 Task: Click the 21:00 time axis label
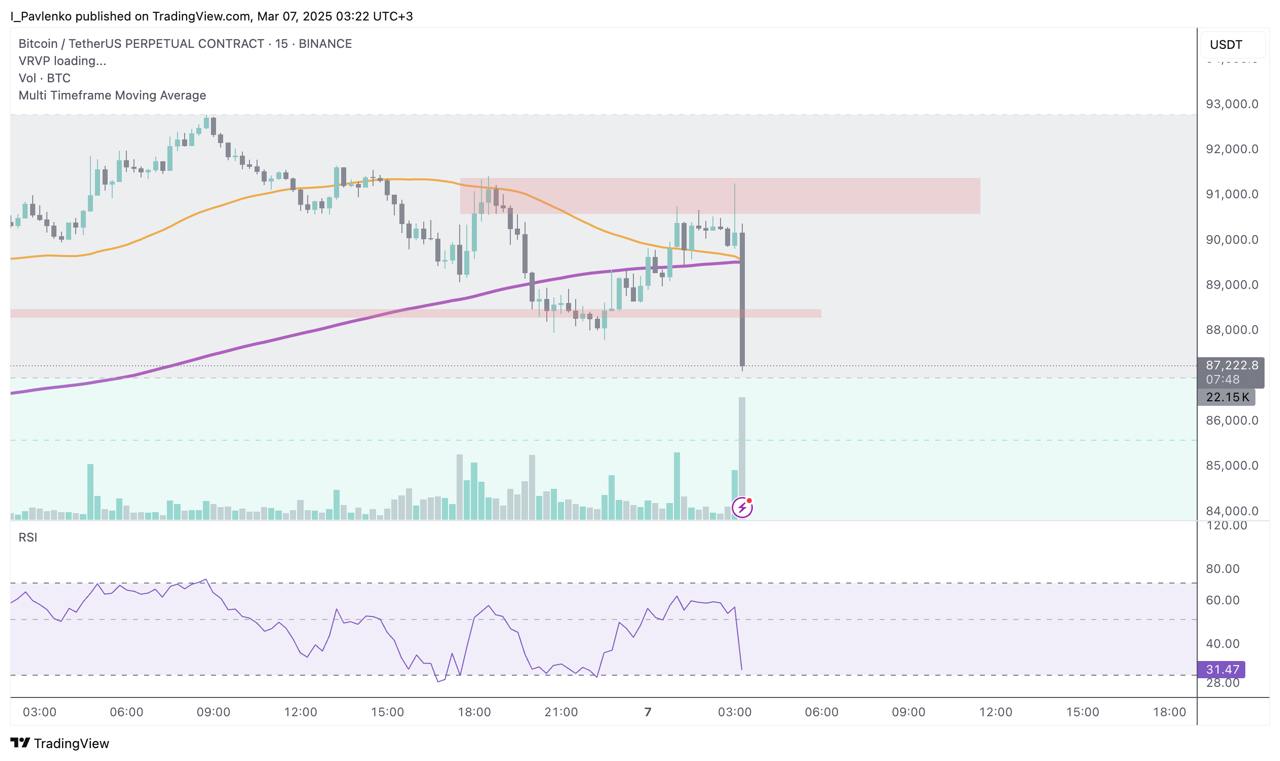pos(561,712)
